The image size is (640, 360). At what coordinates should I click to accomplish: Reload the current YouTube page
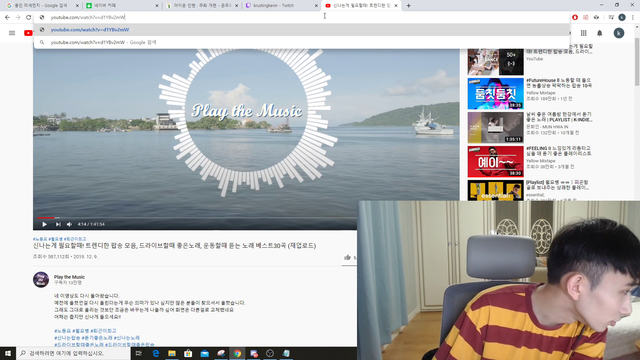(29, 17)
